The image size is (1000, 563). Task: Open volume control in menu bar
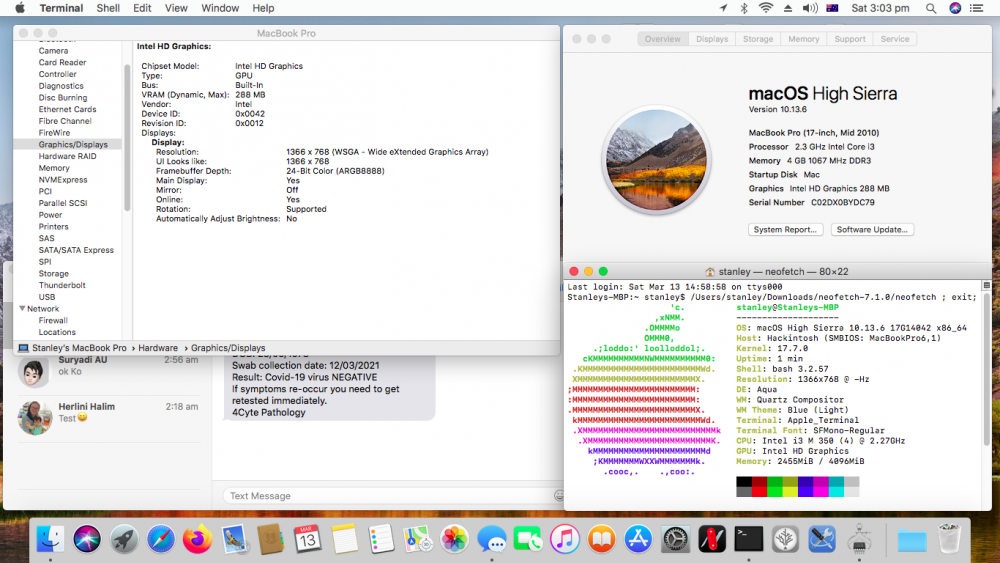click(x=810, y=8)
